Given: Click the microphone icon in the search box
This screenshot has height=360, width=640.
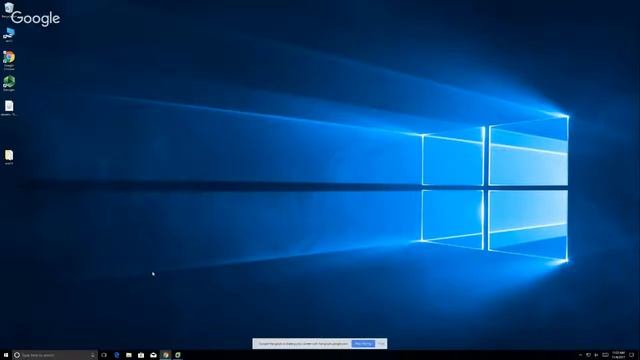Looking at the screenshot, I should (93, 355).
